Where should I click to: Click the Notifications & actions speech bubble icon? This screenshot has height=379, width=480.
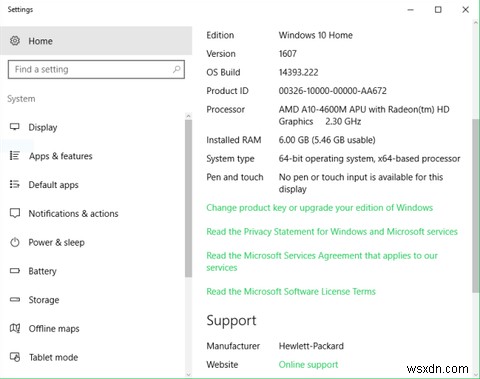(15, 213)
